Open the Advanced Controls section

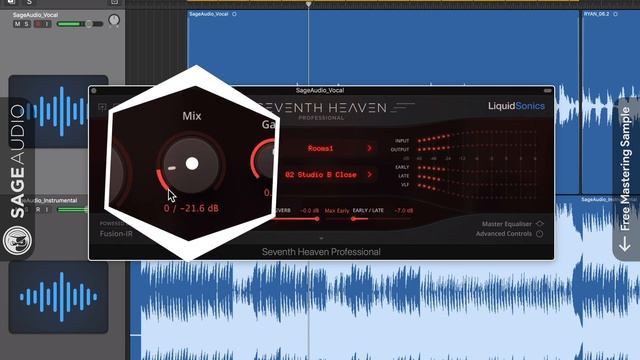[504, 234]
